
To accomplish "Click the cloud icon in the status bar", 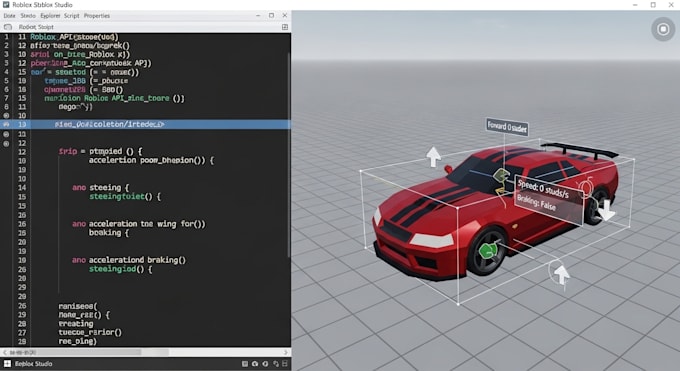I will click(255, 364).
